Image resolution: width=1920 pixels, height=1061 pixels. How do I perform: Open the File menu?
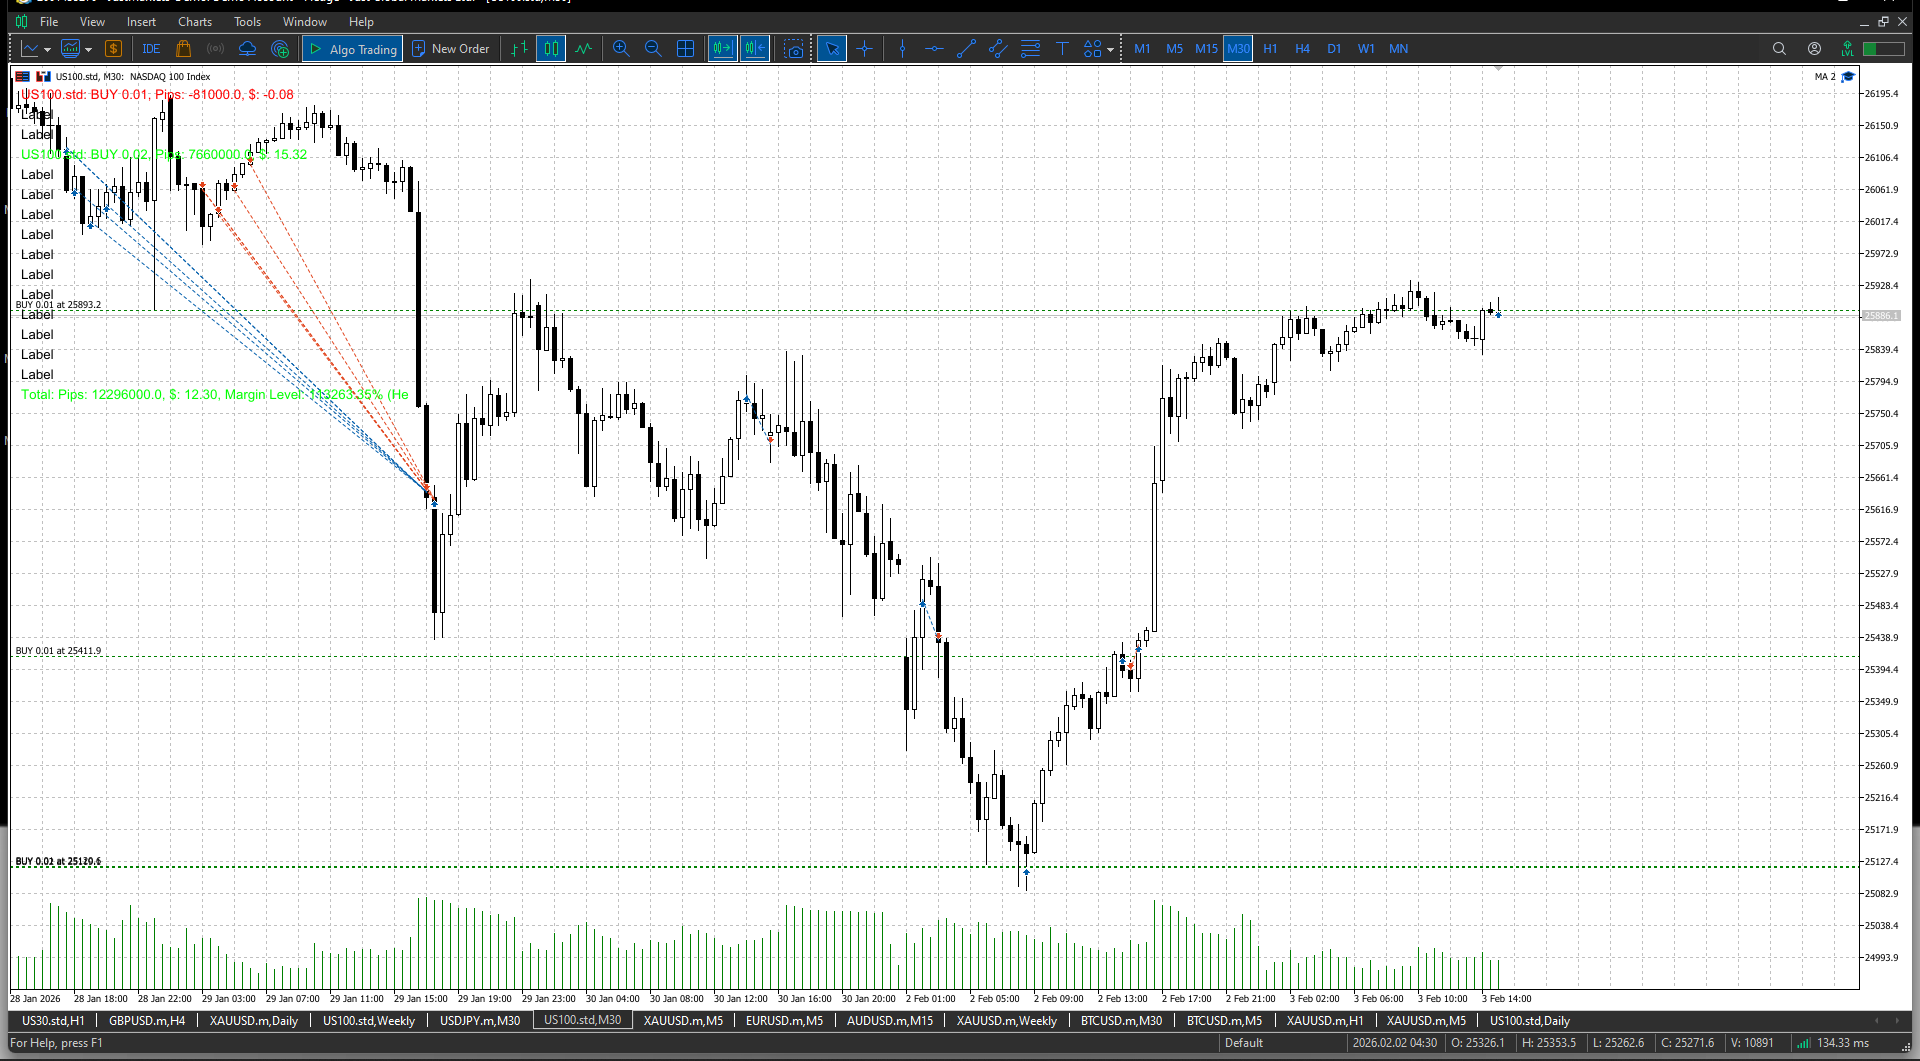[x=49, y=21]
